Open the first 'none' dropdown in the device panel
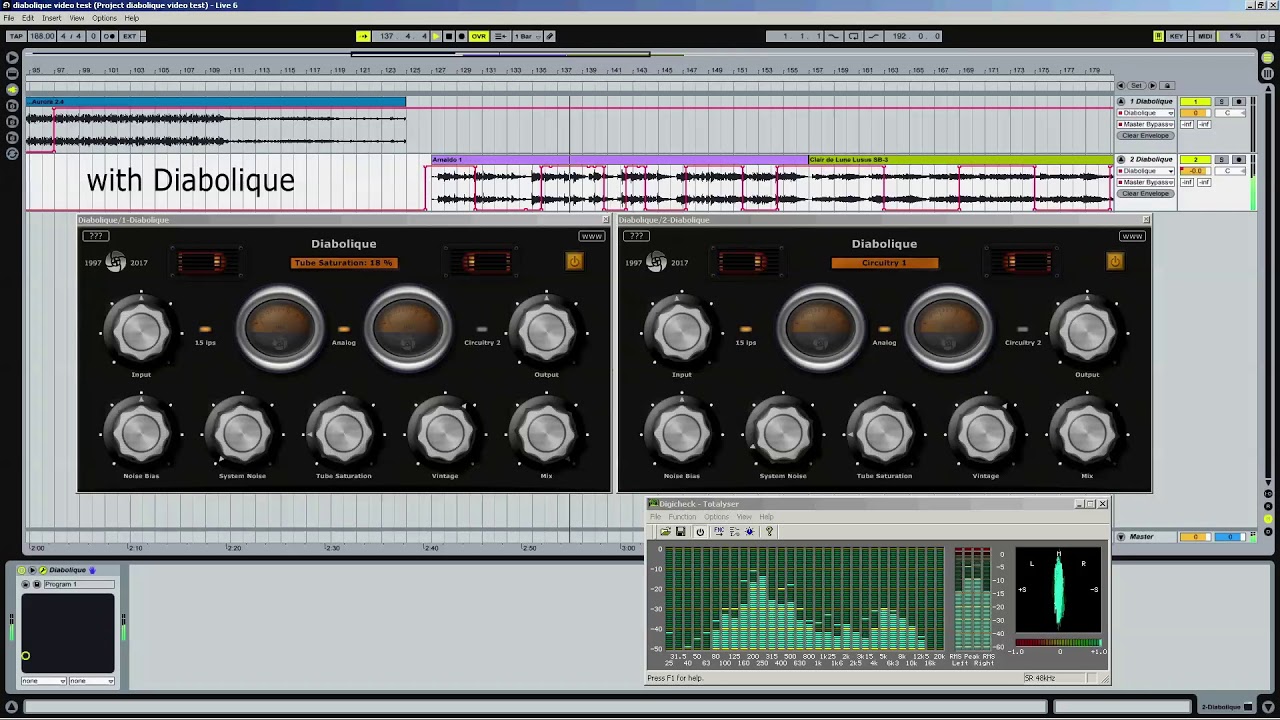 point(43,681)
